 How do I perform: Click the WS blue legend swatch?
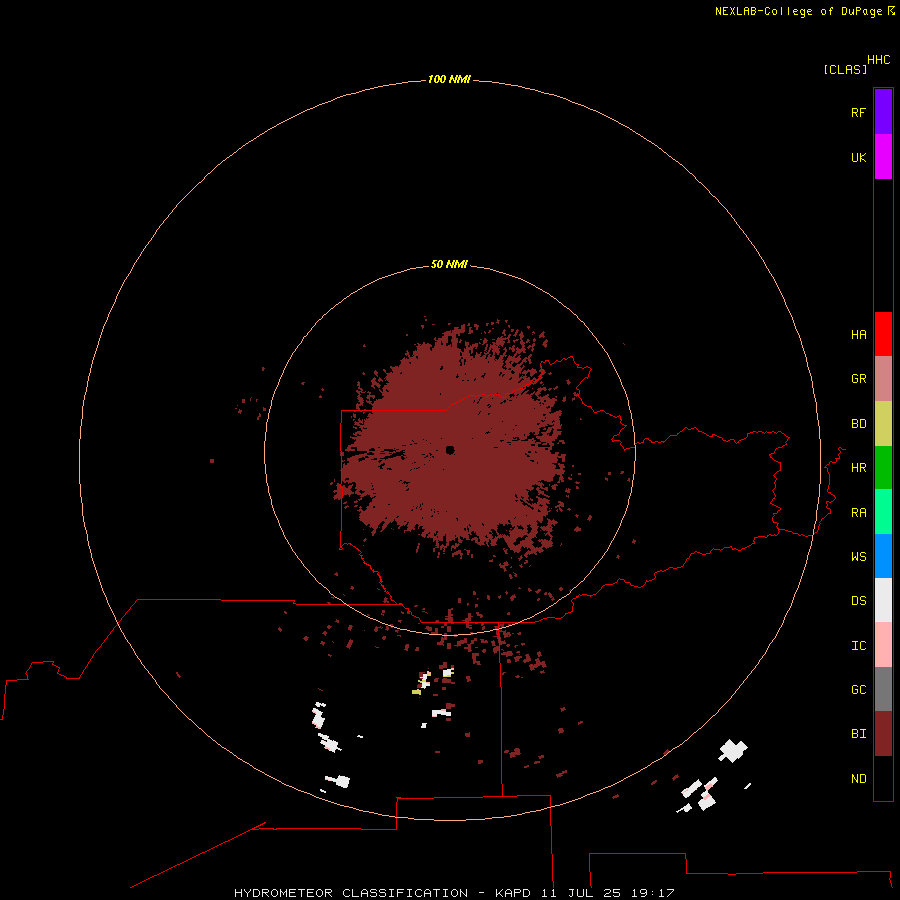pyautogui.click(x=883, y=556)
